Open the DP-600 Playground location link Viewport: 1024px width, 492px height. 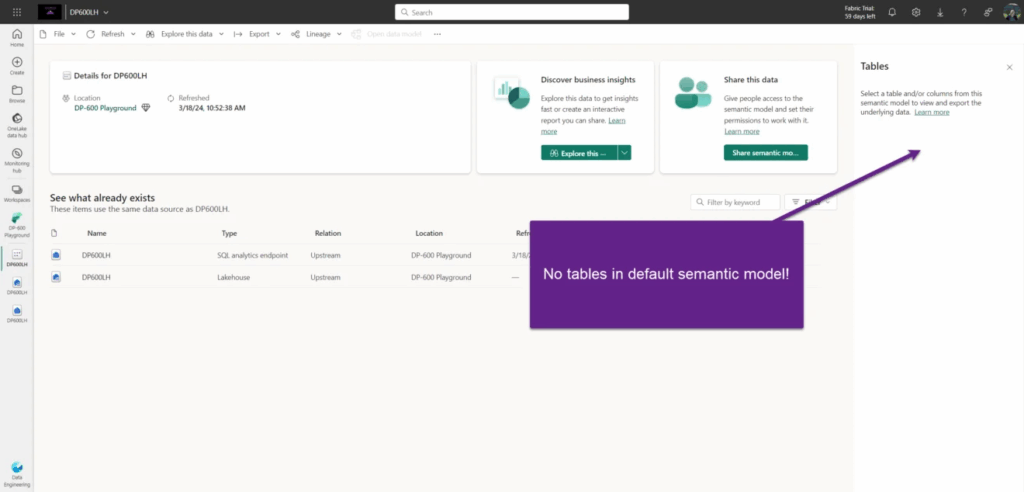tap(105, 108)
